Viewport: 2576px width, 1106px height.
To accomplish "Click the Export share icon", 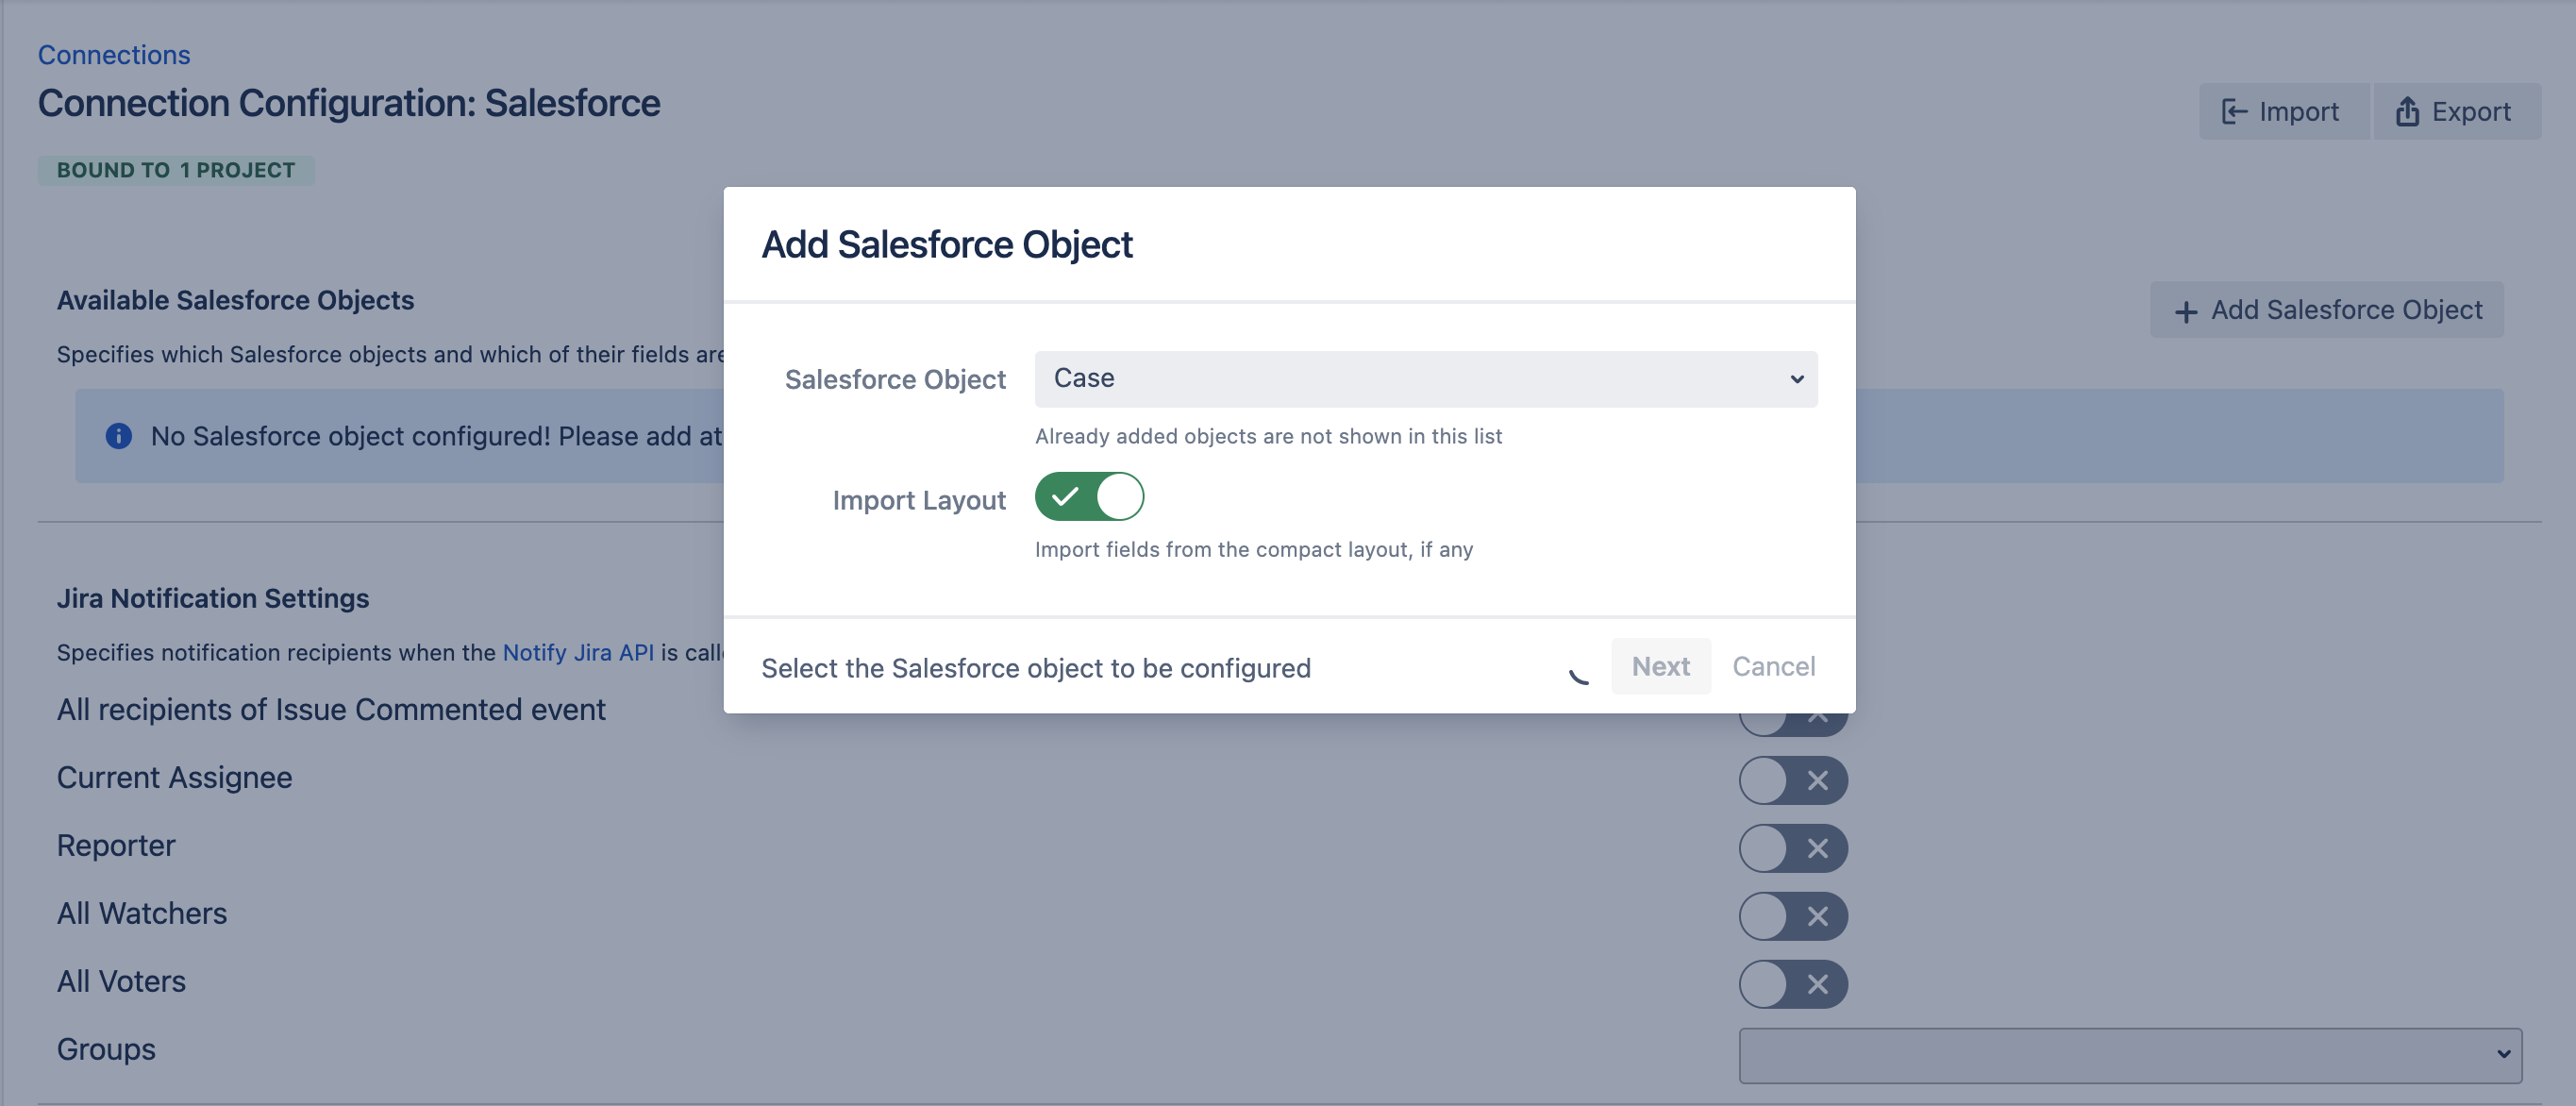I will (x=2407, y=111).
